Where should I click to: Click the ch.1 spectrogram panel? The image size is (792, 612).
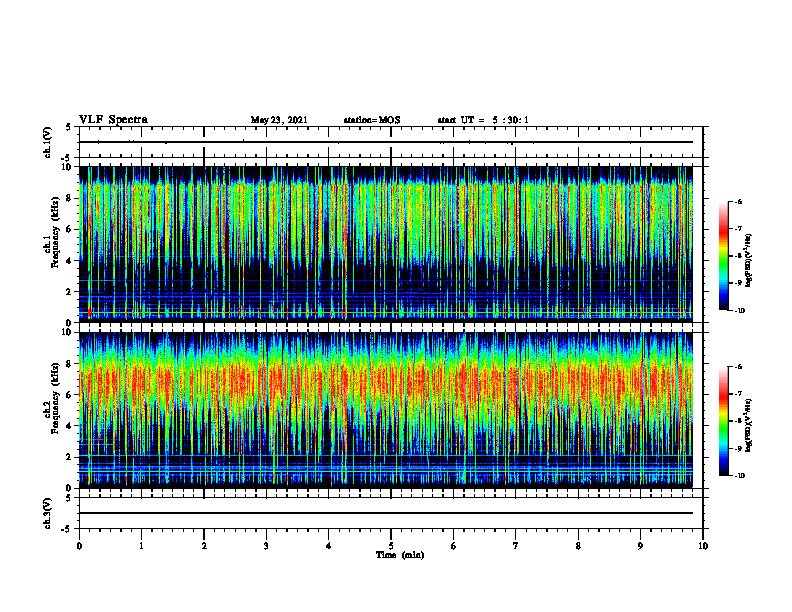pyautogui.click(x=386, y=244)
